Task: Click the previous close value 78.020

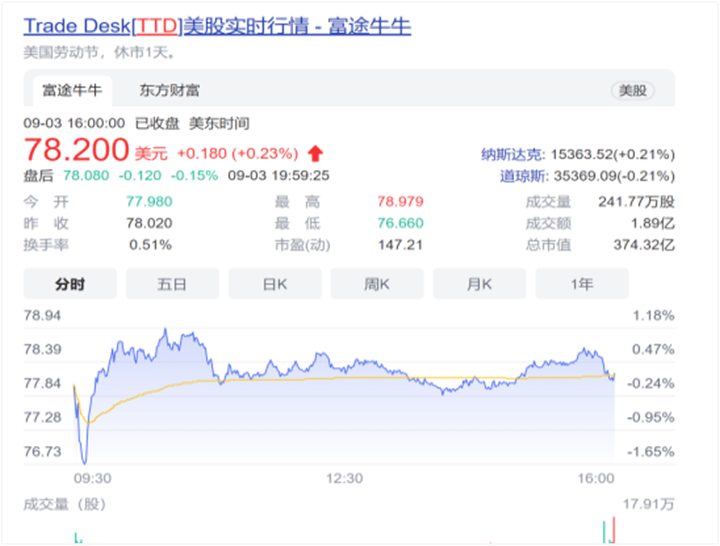Action: (x=149, y=223)
